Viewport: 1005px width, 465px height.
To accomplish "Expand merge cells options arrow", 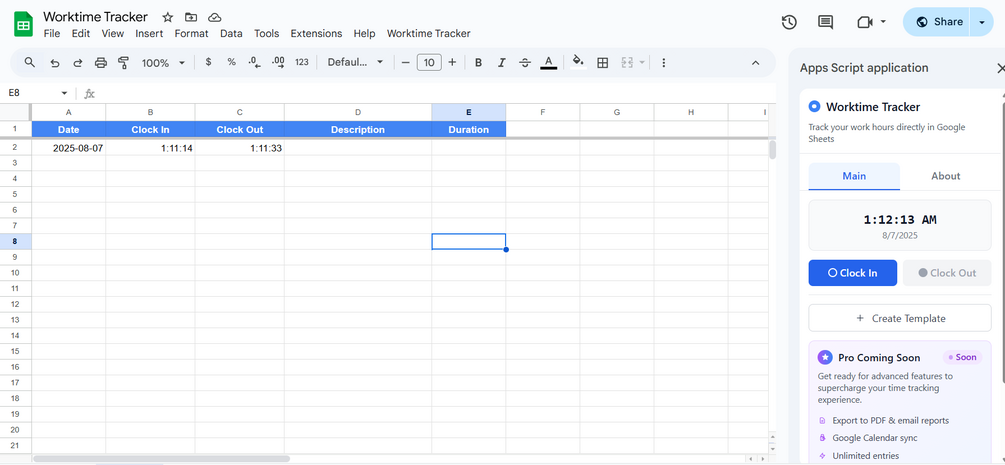I will 642,62.
